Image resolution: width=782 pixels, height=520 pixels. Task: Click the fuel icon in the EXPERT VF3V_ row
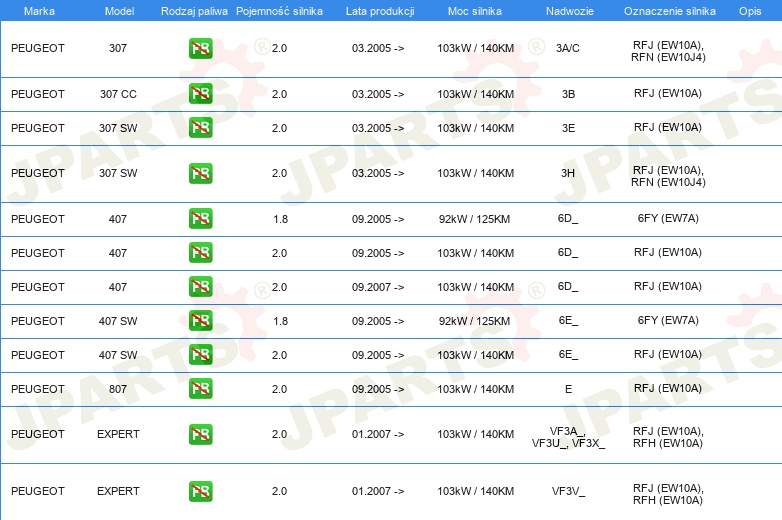coord(200,491)
